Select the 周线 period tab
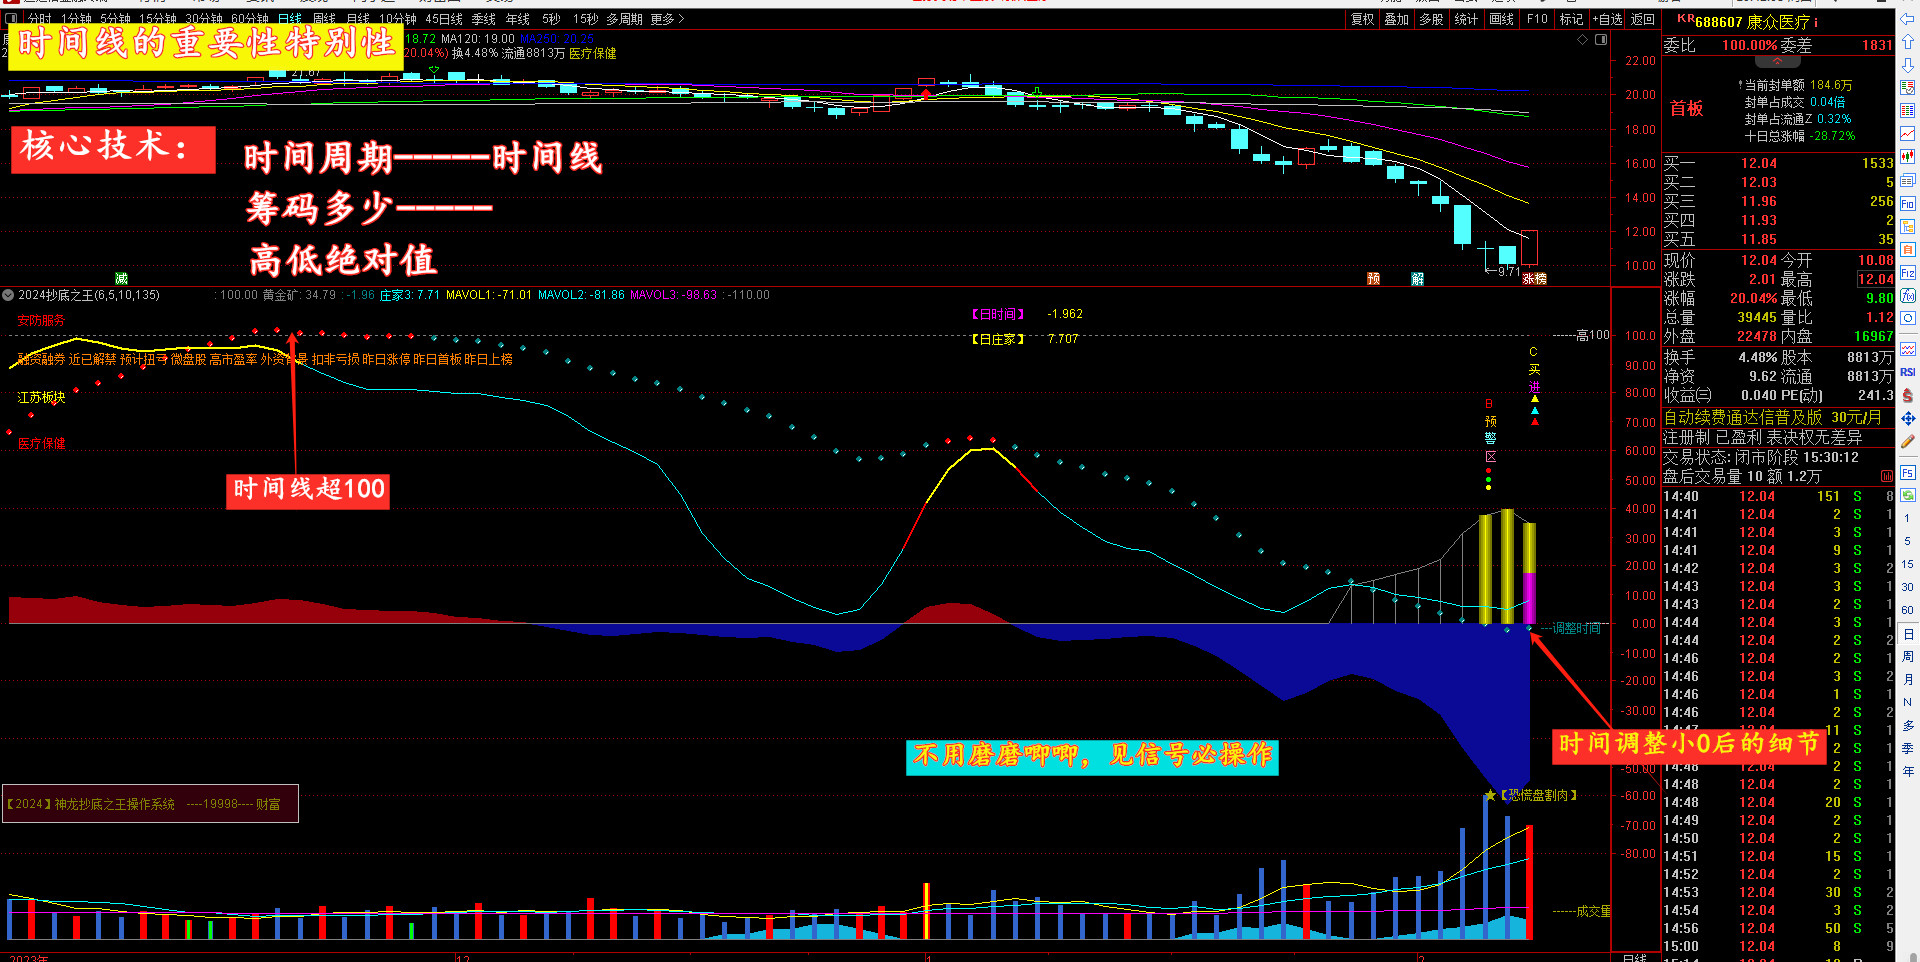 point(324,19)
